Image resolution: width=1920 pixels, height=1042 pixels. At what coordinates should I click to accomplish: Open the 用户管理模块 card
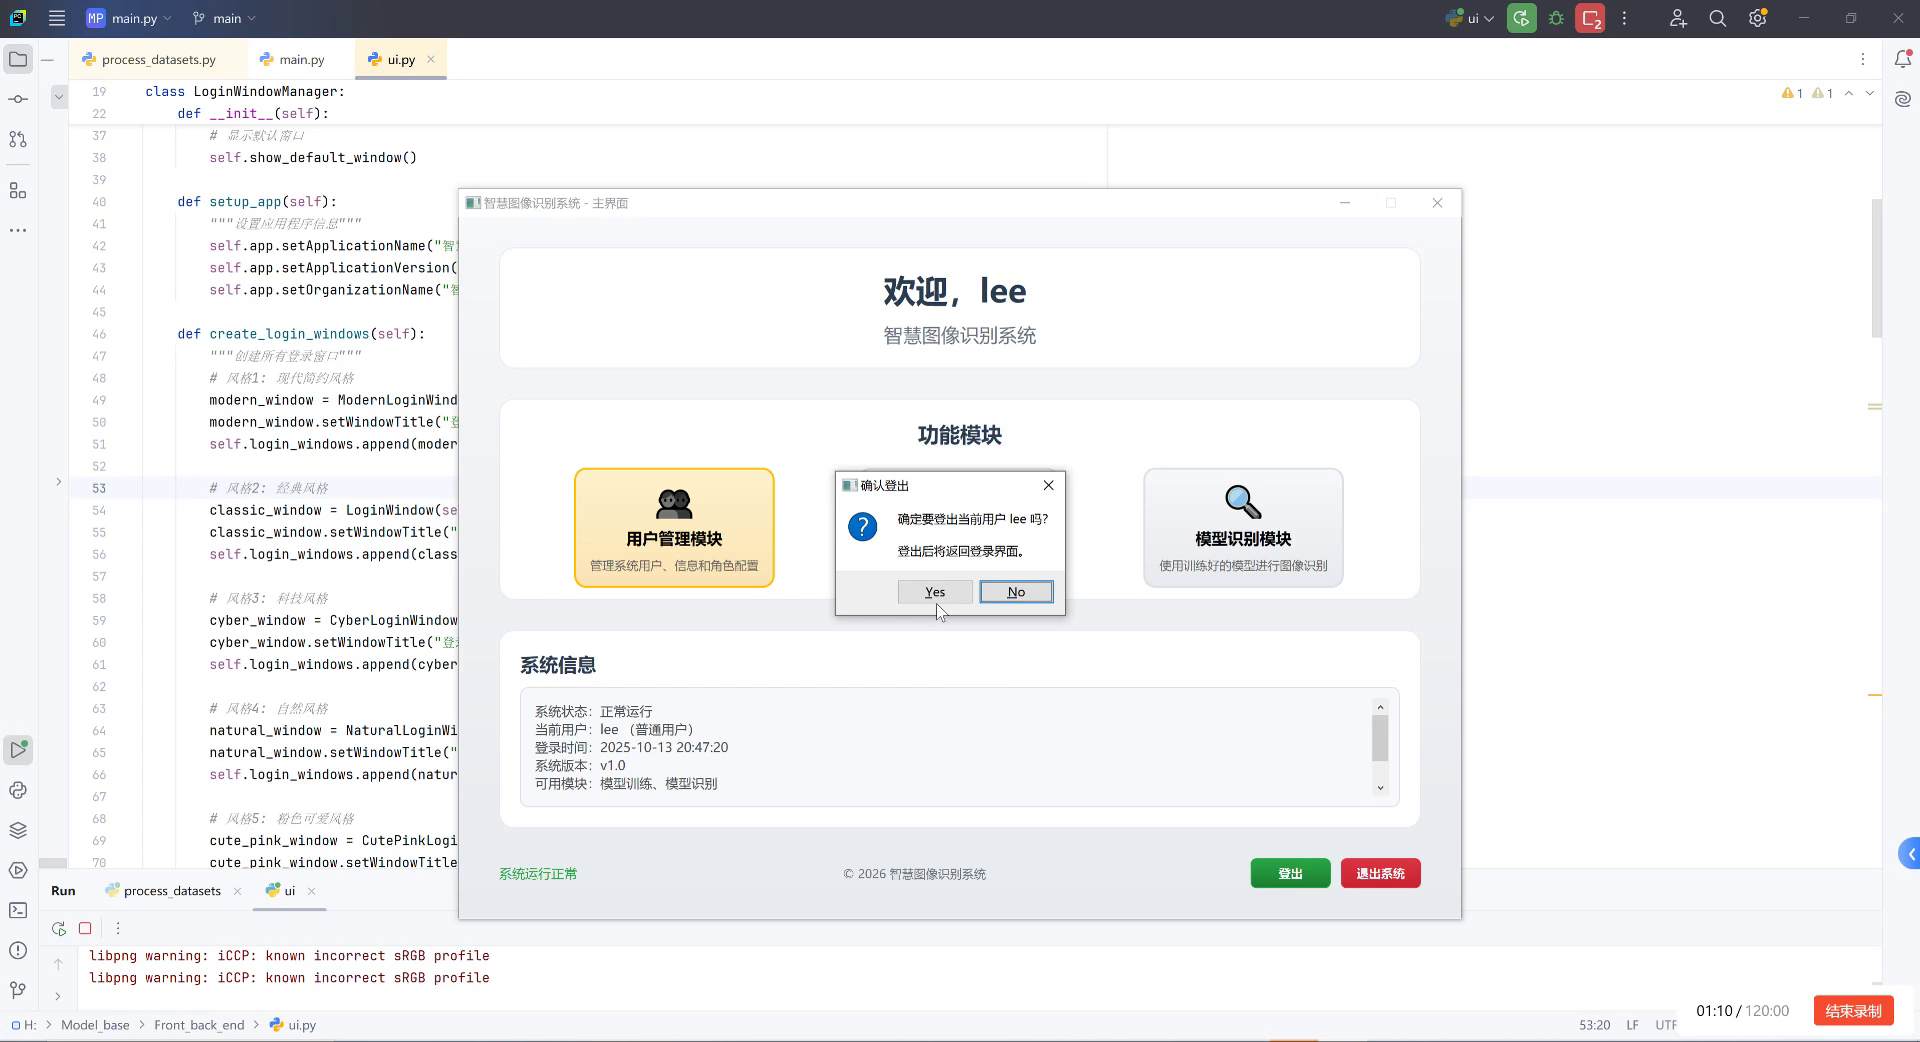coord(674,528)
